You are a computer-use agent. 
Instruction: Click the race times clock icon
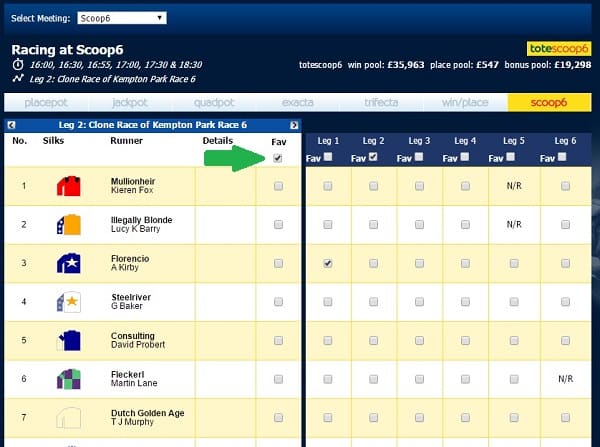pyautogui.click(x=18, y=64)
